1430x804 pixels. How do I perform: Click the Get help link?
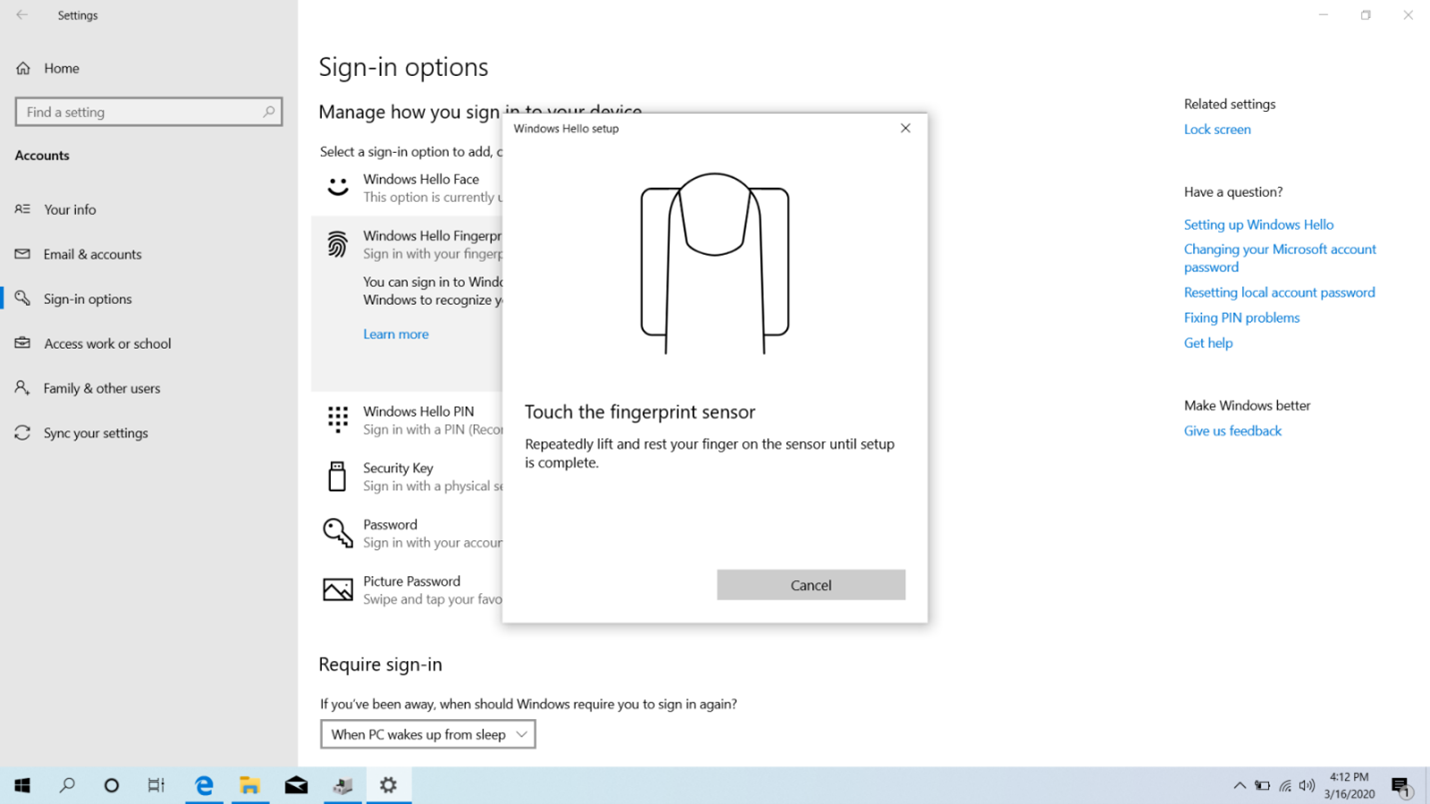(x=1208, y=343)
